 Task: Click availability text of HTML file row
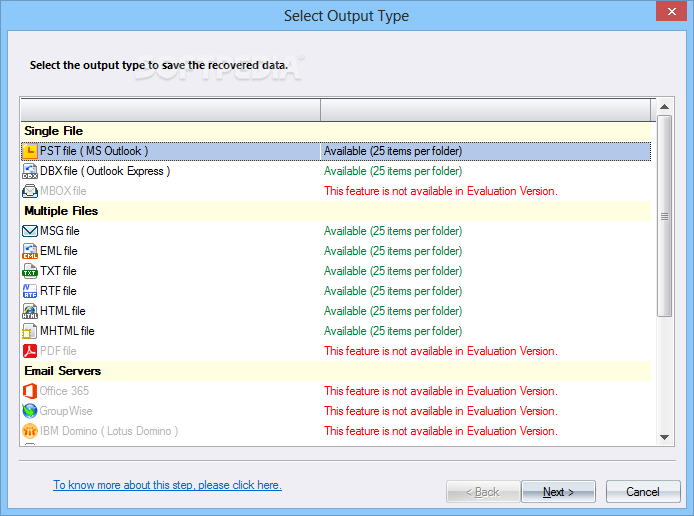(x=393, y=311)
